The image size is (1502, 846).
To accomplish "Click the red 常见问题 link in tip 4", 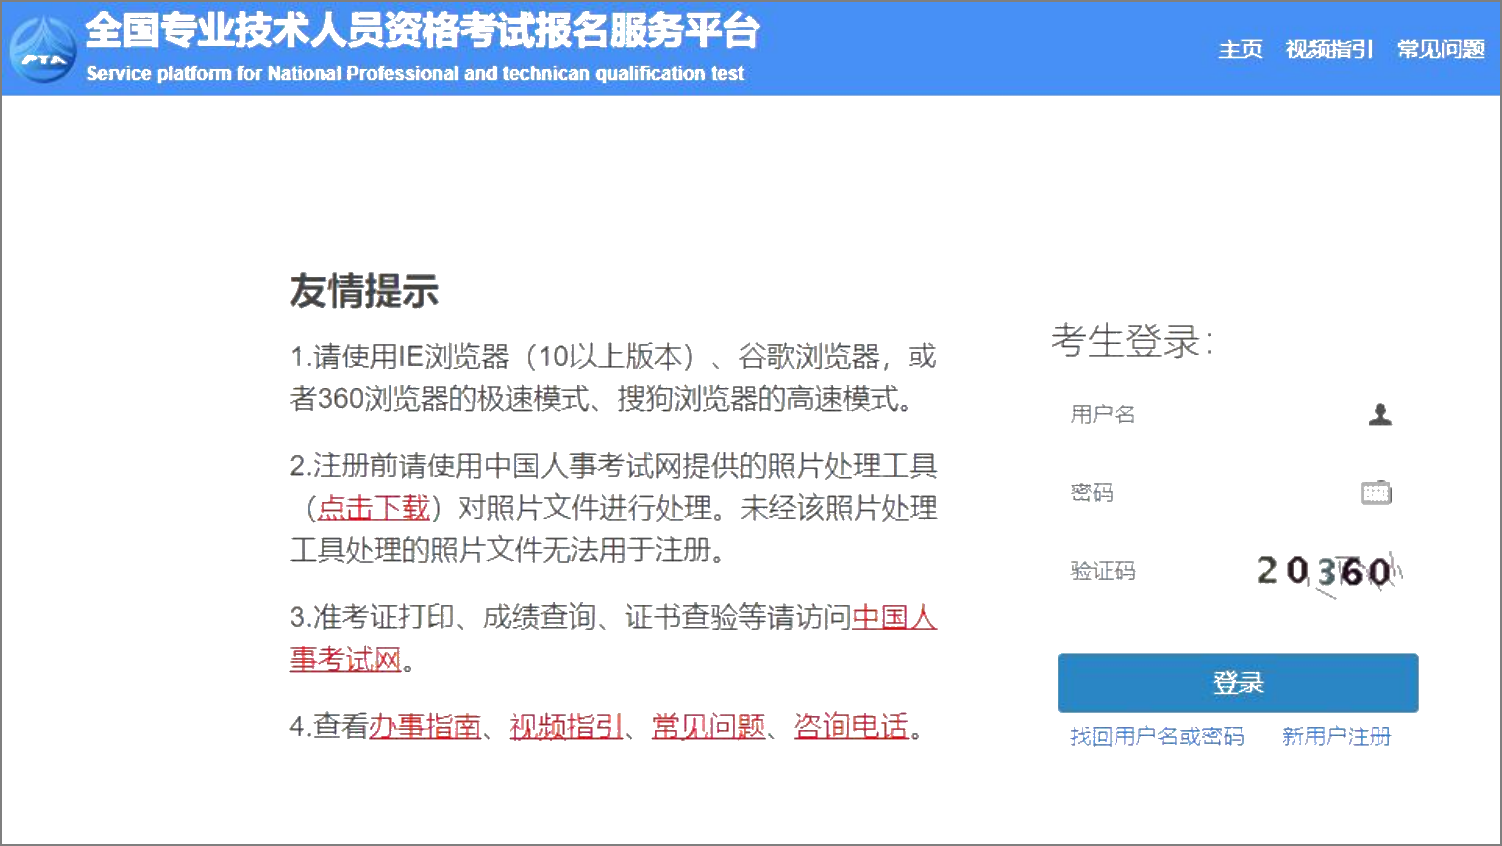I will click(708, 726).
